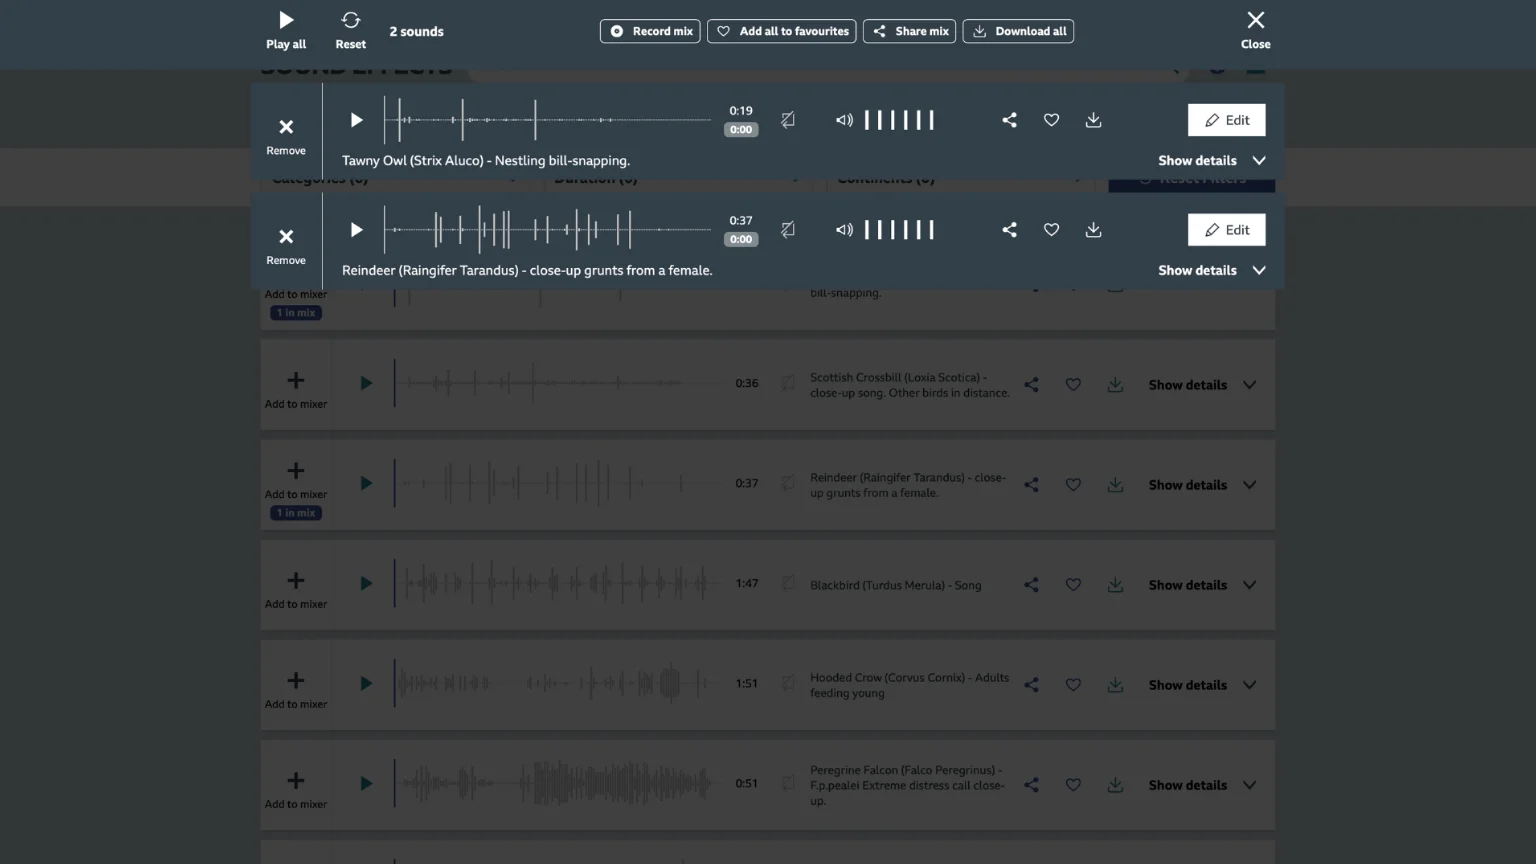Remove Tawny Owl sound from mixer
This screenshot has width=1536, height=864.
point(286,135)
